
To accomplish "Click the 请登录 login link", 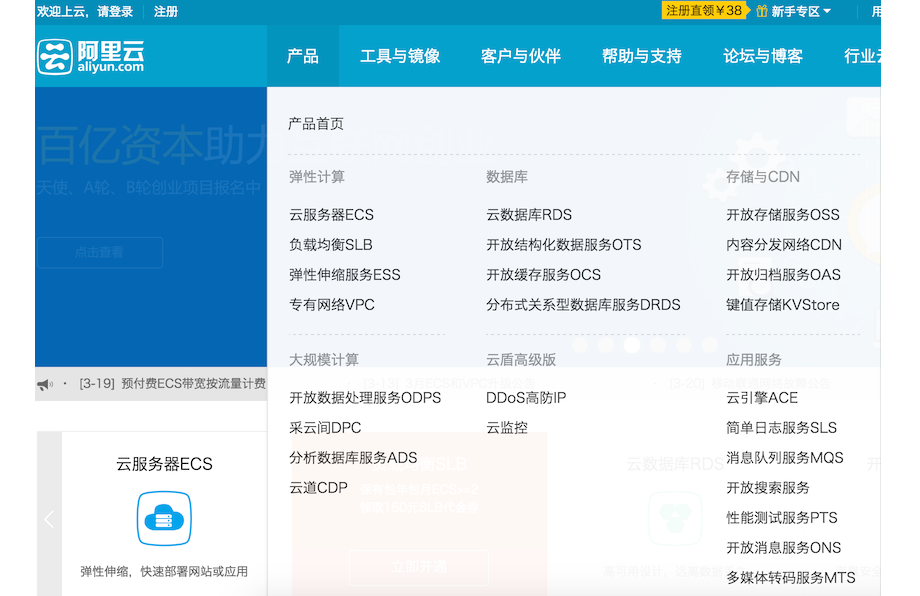I will [115, 12].
